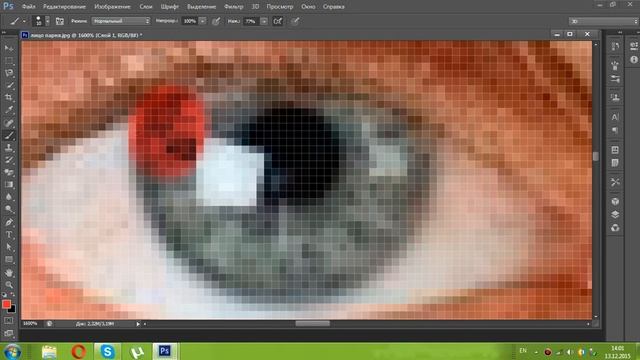Screen dimensions: 640x360
Task: Enable airbrush mode
Action: click(x=278, y=21)
